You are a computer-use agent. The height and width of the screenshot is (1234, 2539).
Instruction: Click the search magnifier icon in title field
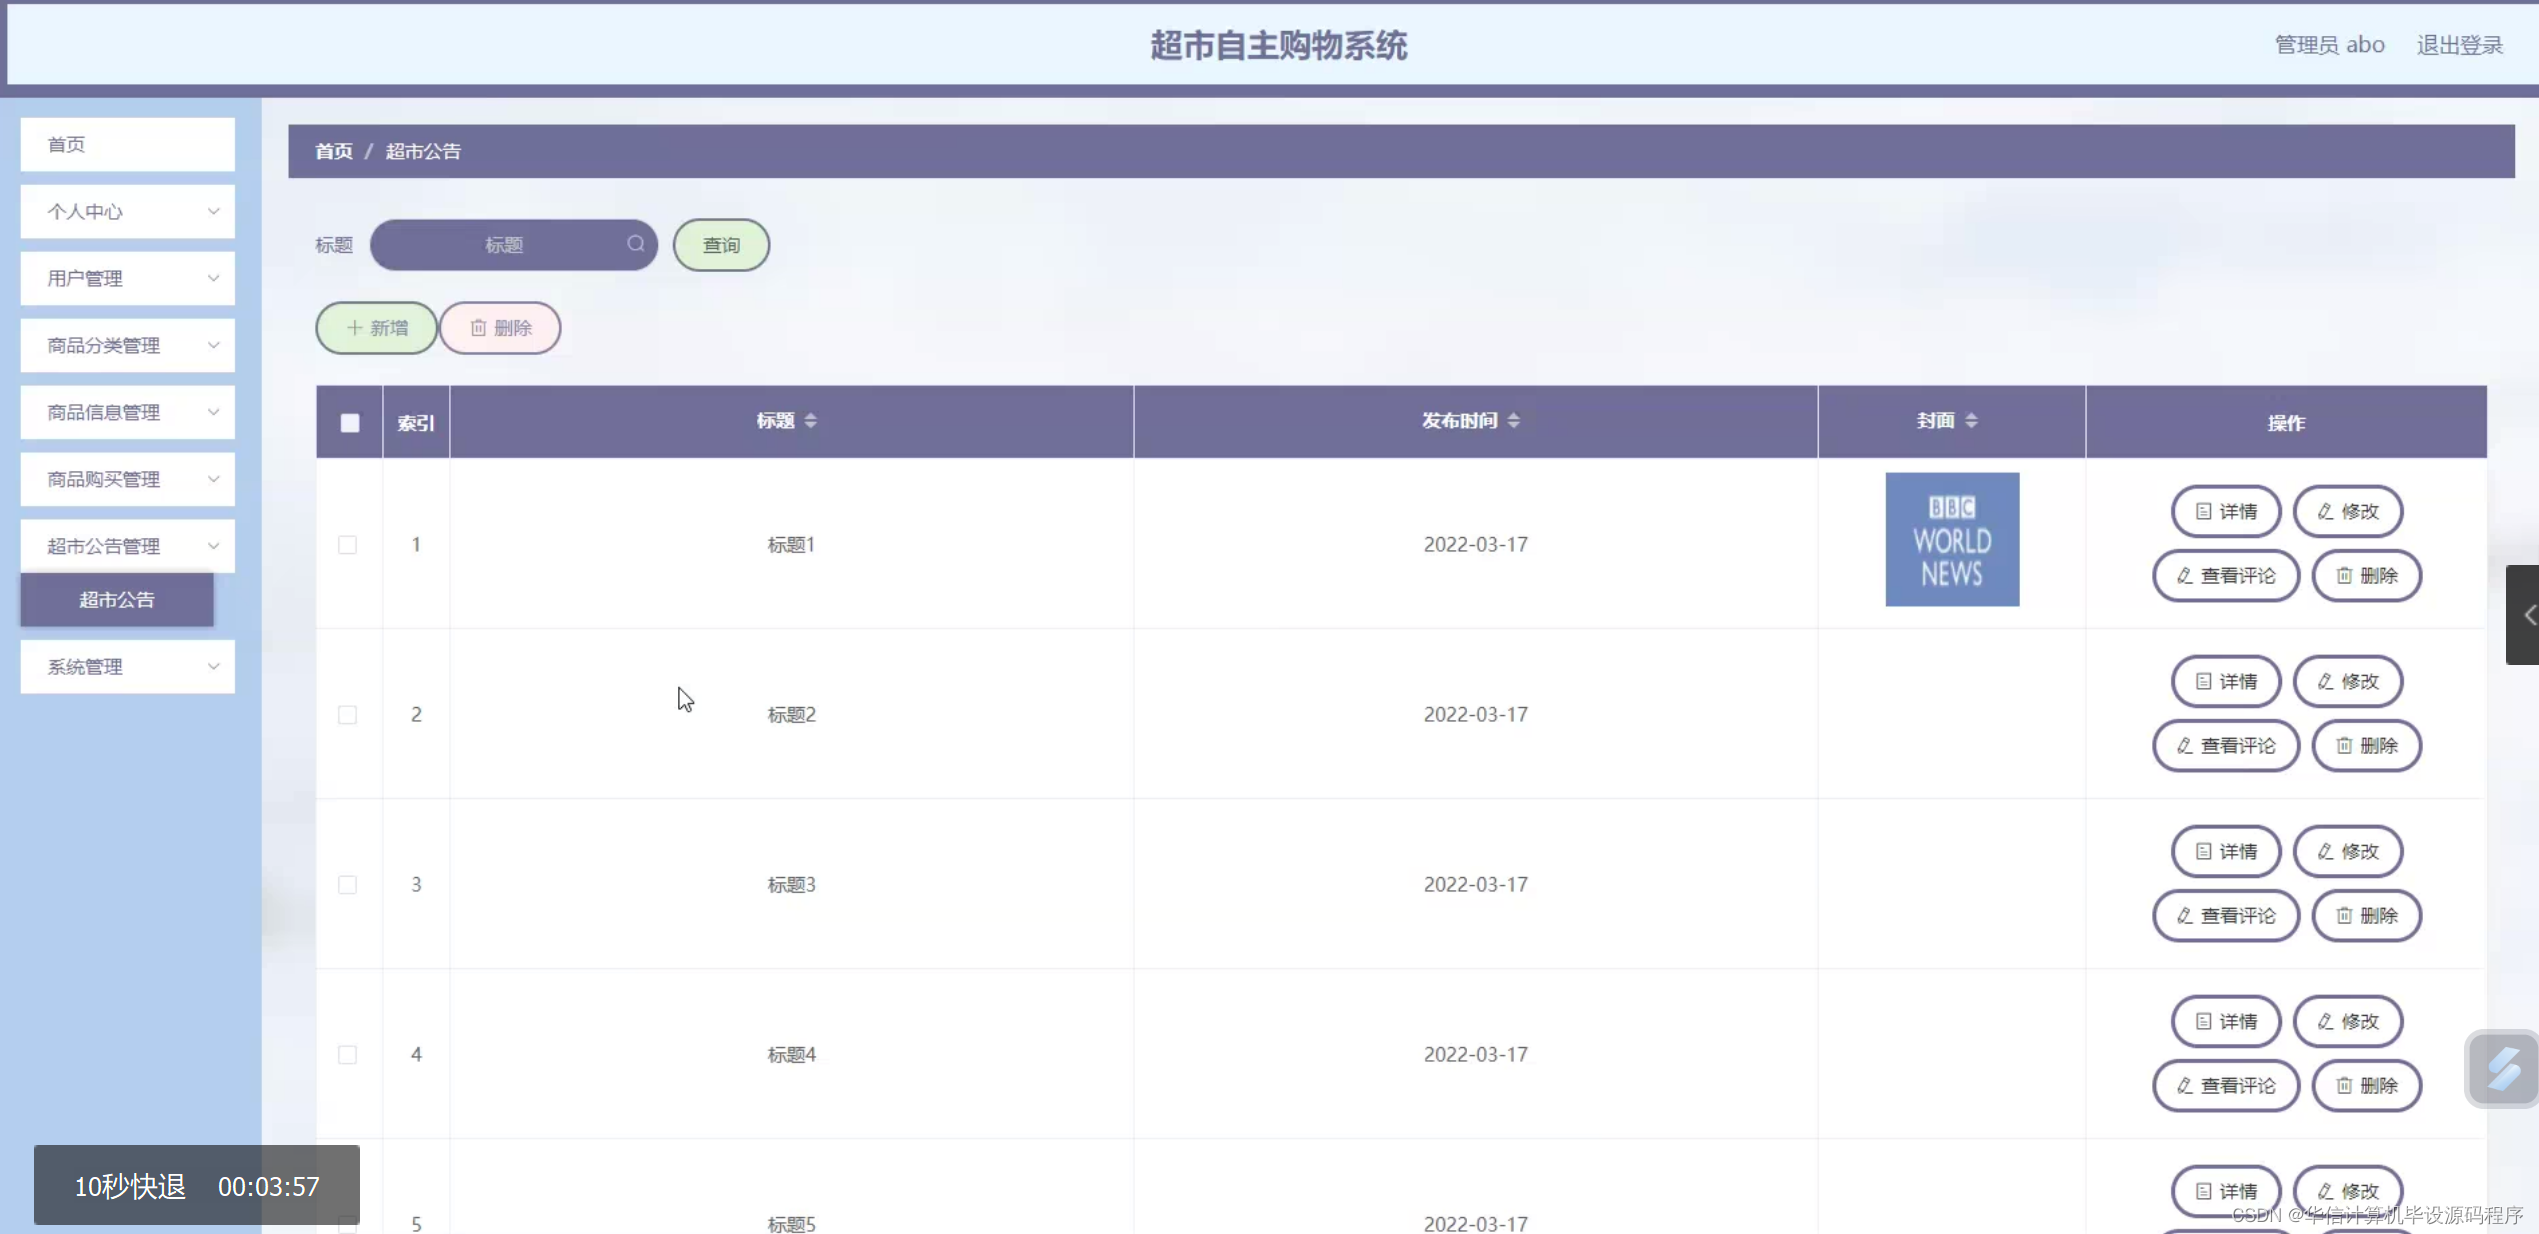point(636,244)
